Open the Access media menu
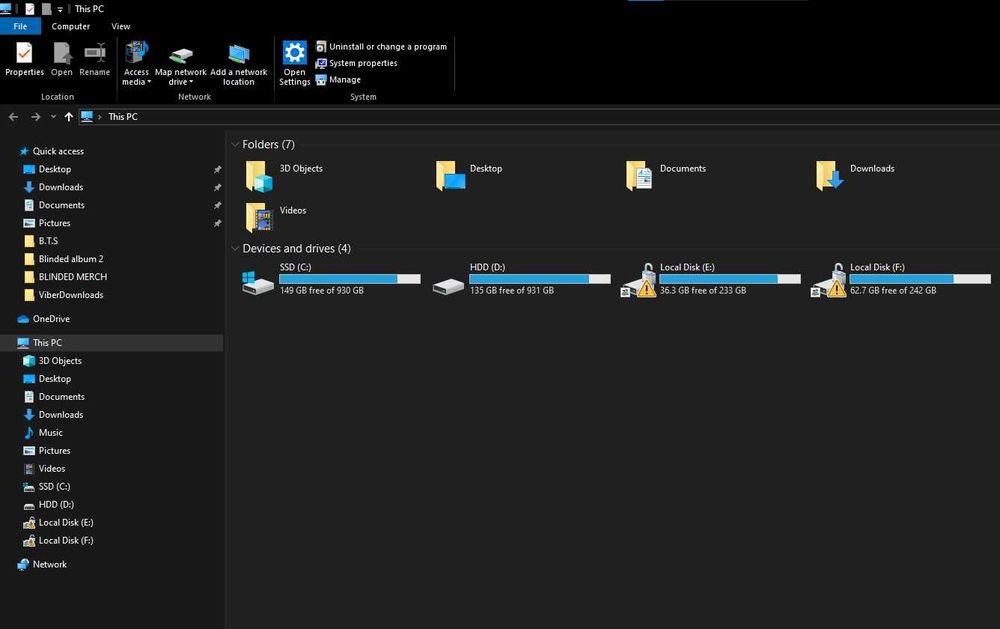This screenshot has width=1000, height=629. (136, 64)
